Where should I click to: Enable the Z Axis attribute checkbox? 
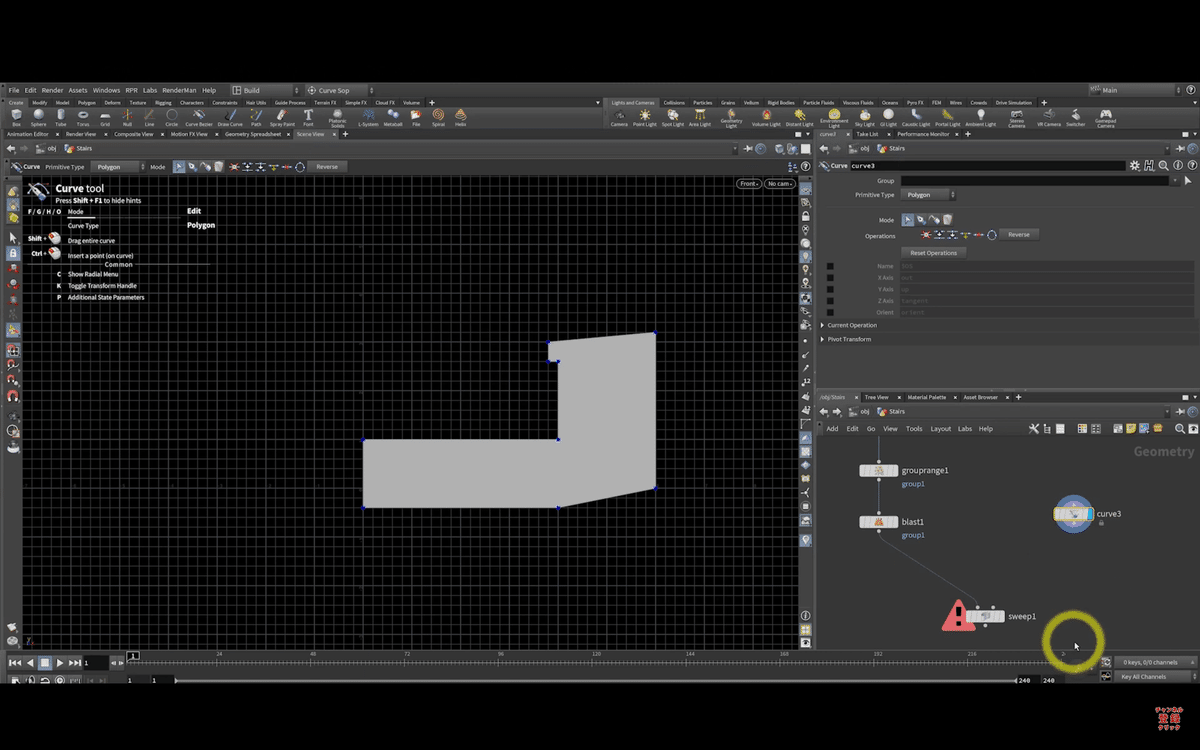[x=830, y=301]
